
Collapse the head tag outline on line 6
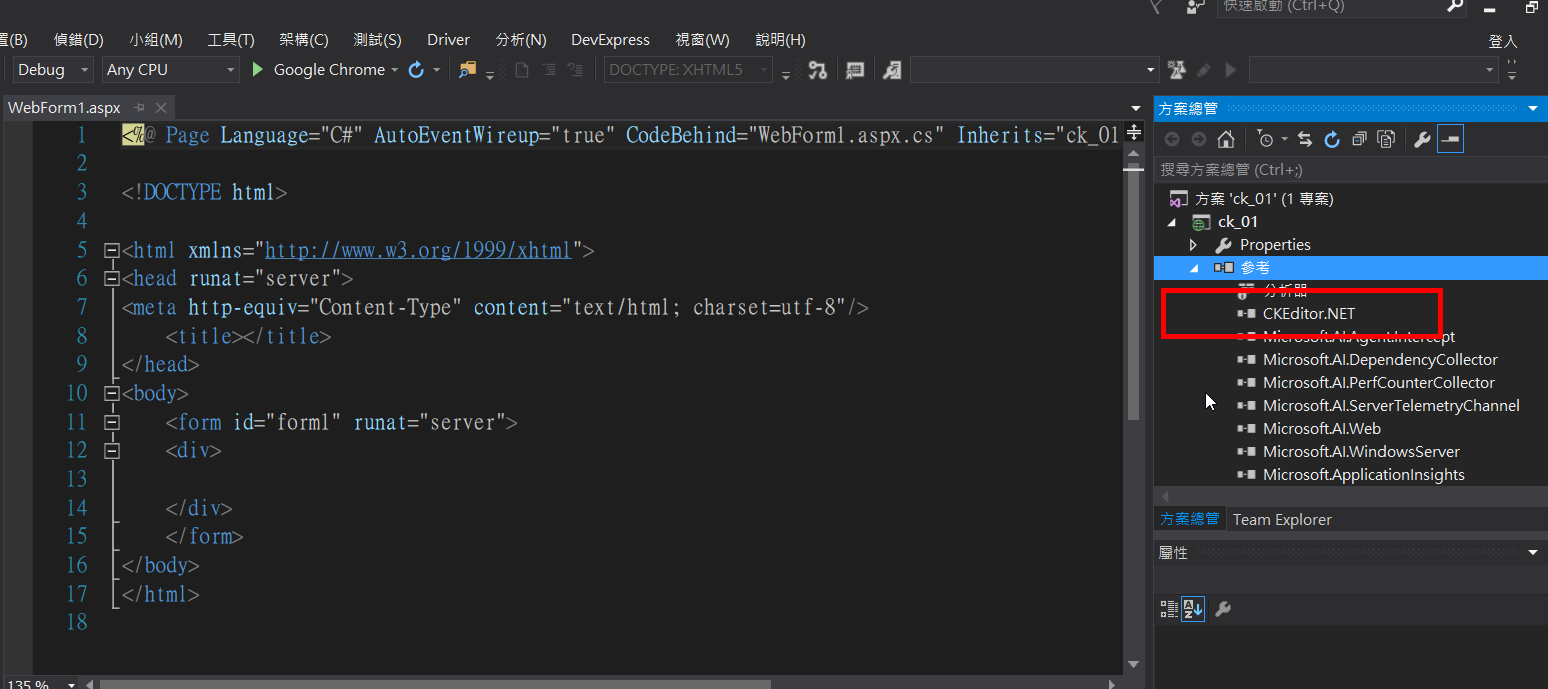(x=111, y=279)
